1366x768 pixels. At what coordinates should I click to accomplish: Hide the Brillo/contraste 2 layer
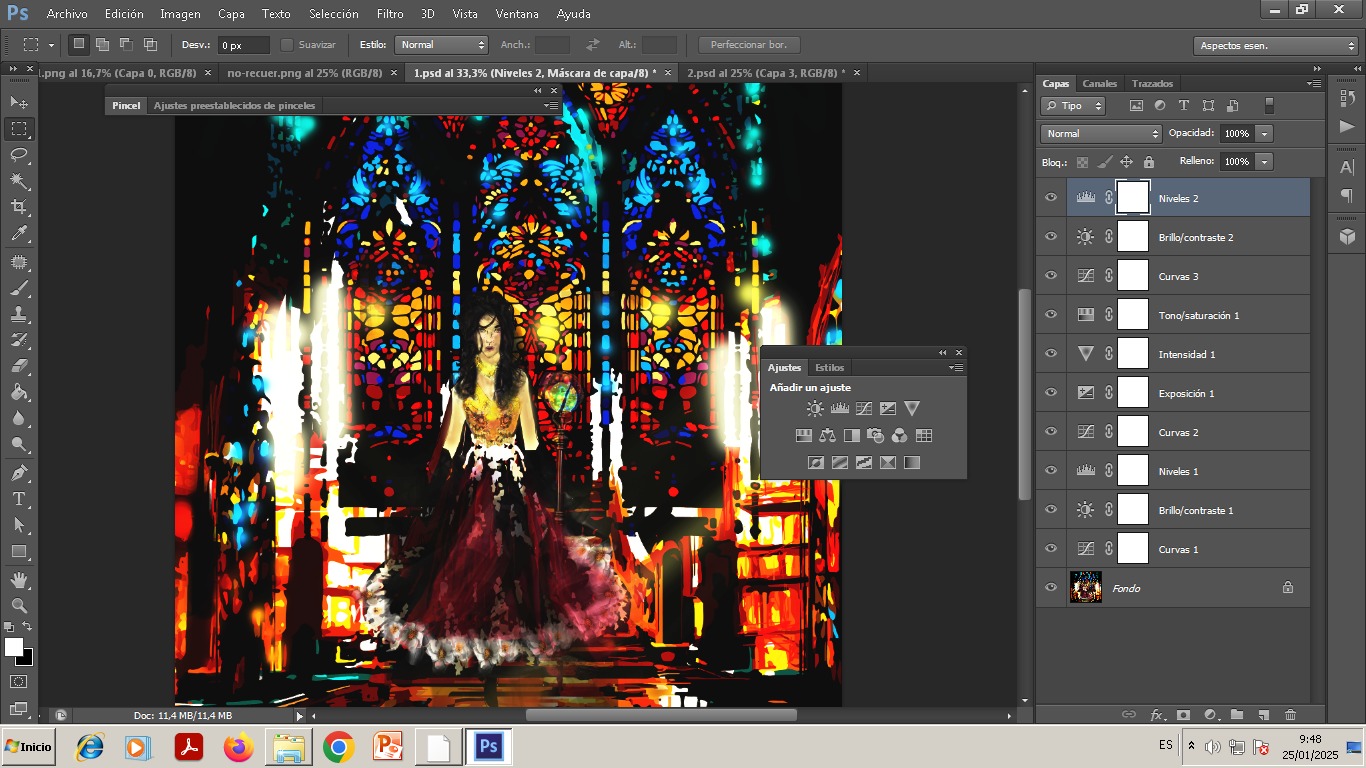[x=1051, y=237]
